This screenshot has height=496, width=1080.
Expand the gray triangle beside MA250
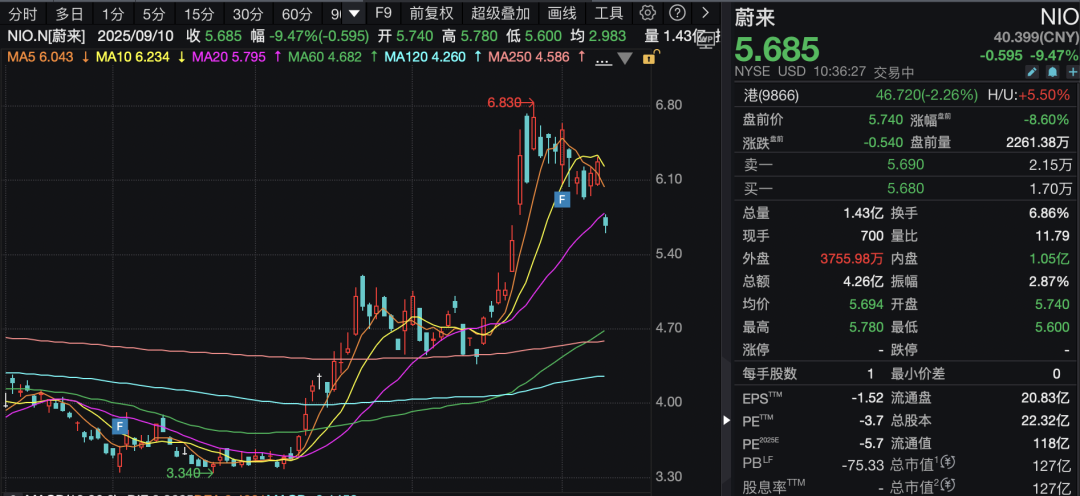[x=625, y=59]
